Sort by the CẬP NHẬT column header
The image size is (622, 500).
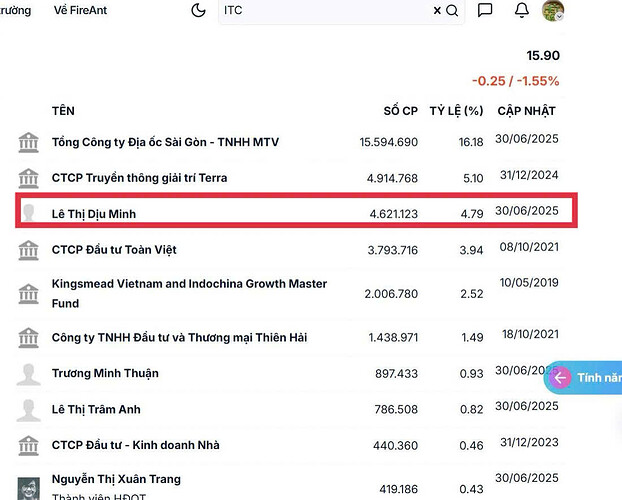[x=526, y=111]
